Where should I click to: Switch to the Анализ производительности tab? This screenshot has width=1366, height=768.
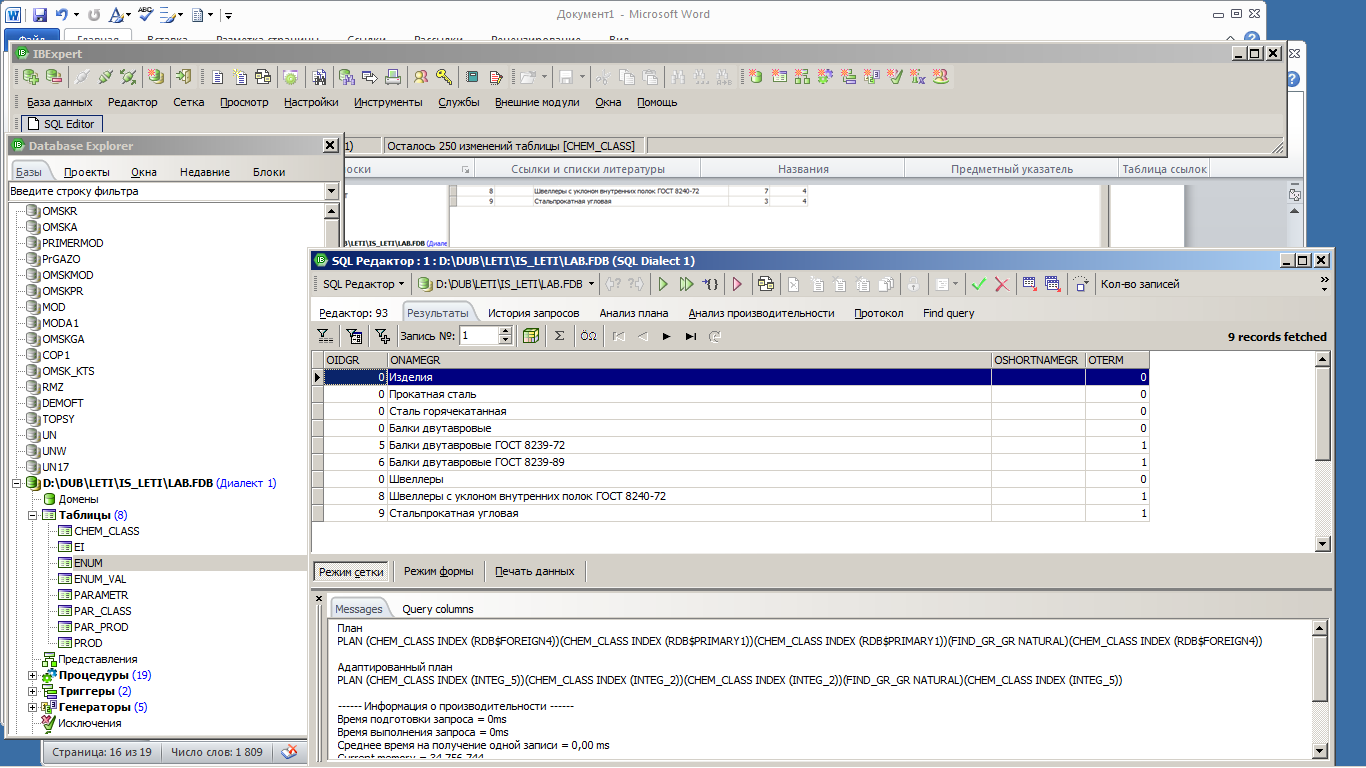[x=761, y=313]
